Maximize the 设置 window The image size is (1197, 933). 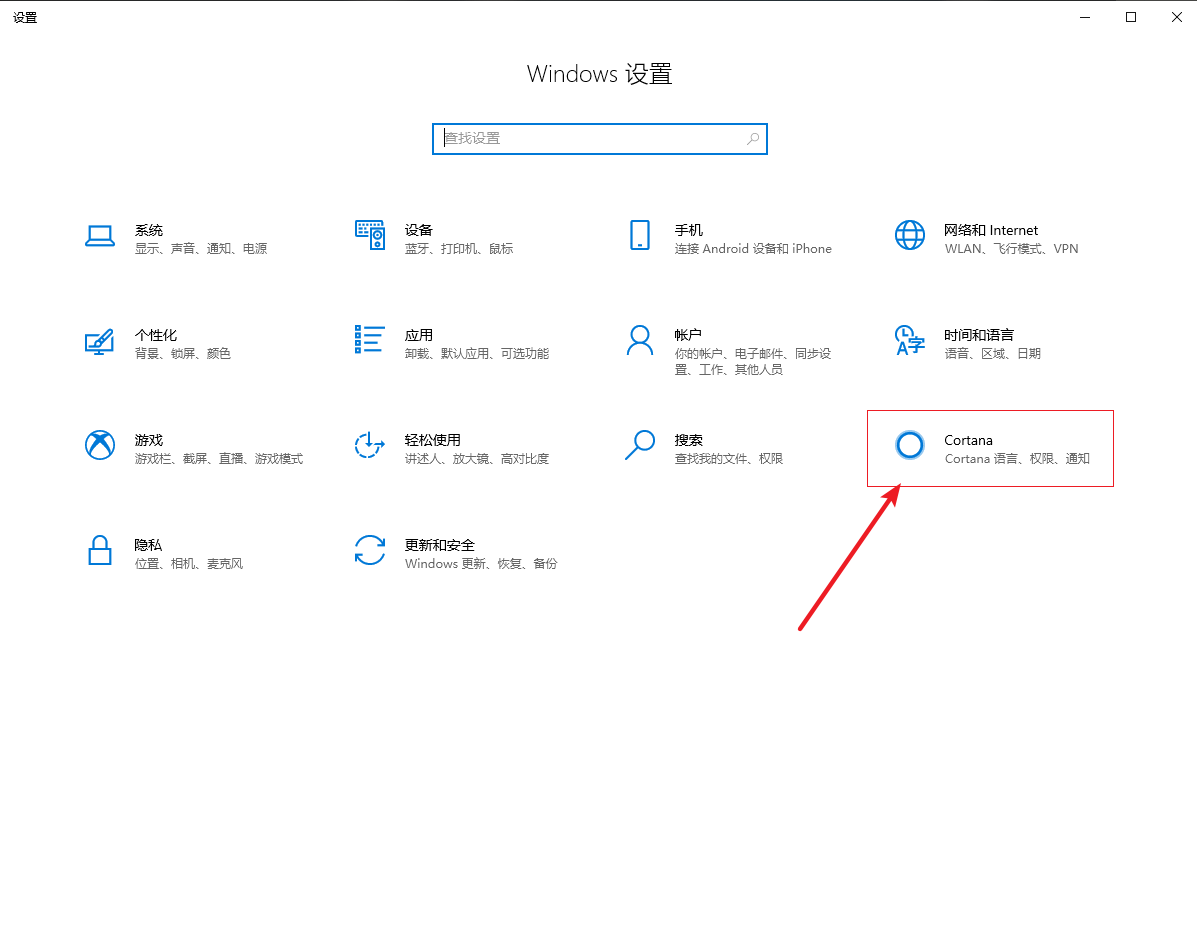coord(1131,17)
